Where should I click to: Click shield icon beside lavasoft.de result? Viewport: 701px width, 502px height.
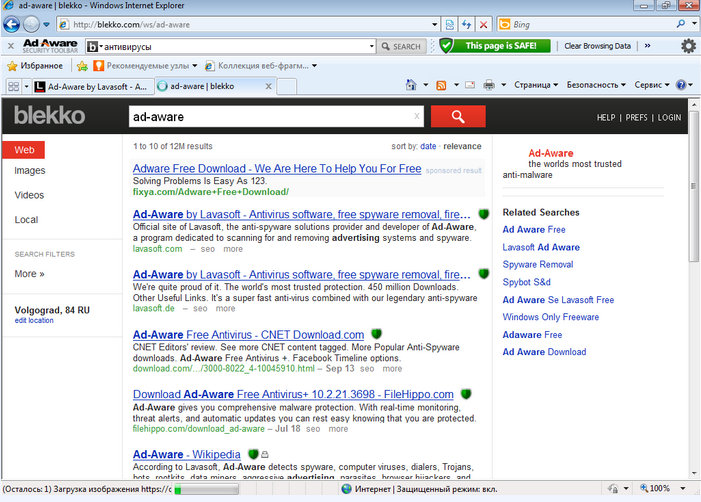(484, 274)
